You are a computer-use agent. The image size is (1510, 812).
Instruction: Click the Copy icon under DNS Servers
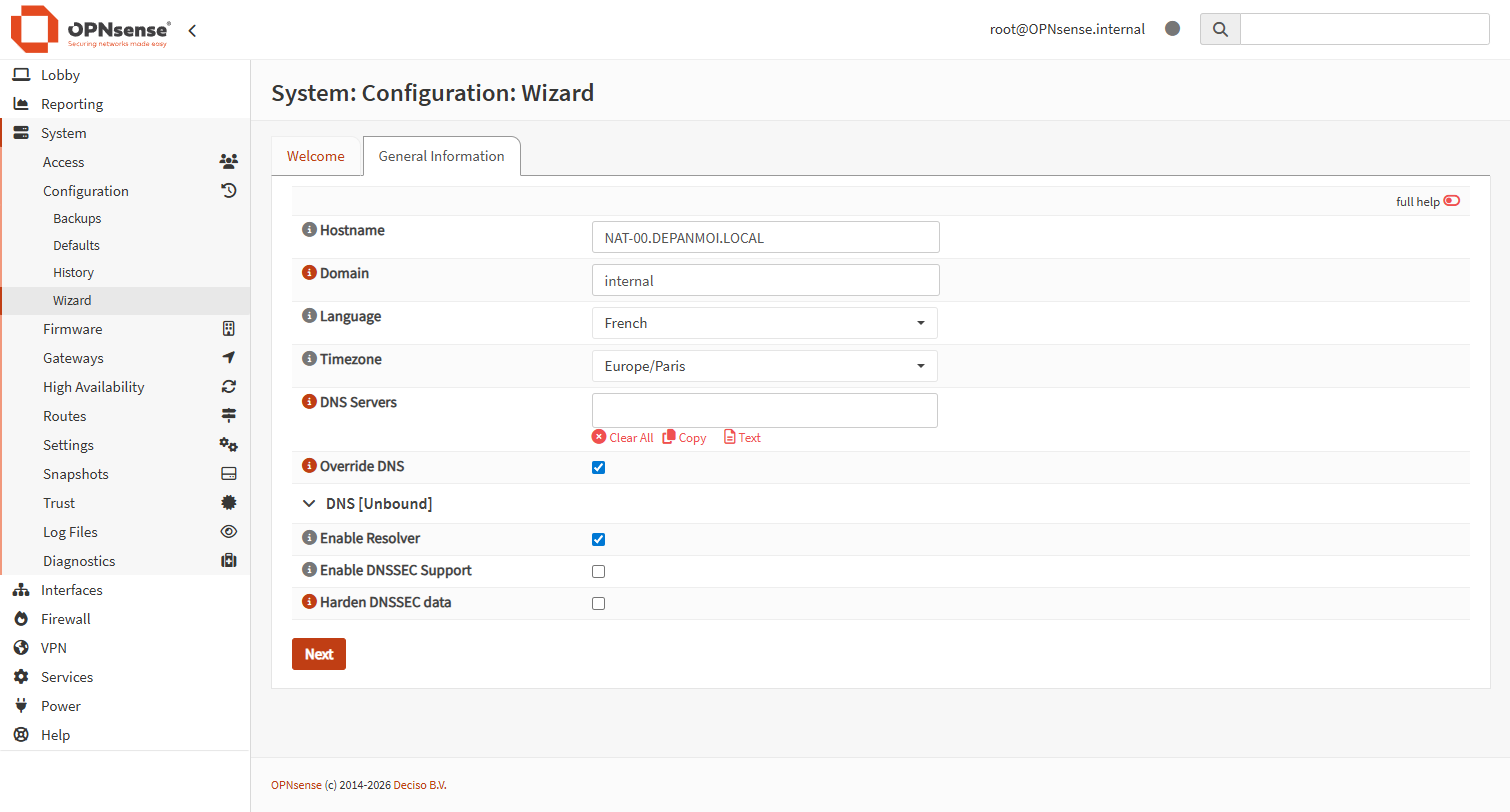(x=670, y=437)
